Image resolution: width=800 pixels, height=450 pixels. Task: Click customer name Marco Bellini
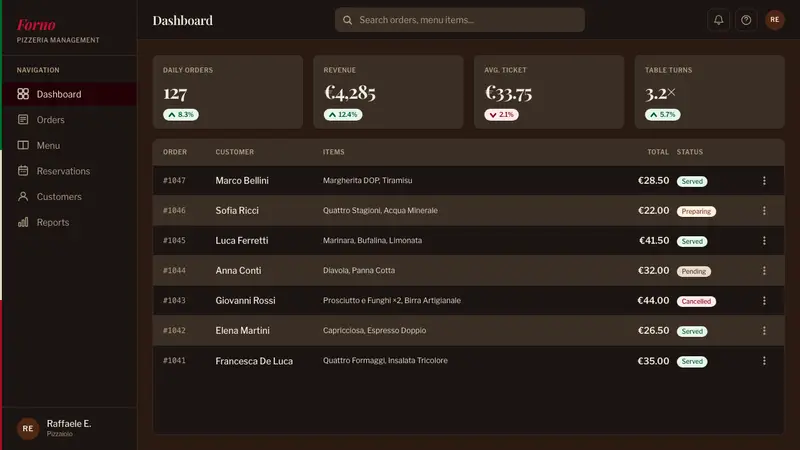point(242,181)
